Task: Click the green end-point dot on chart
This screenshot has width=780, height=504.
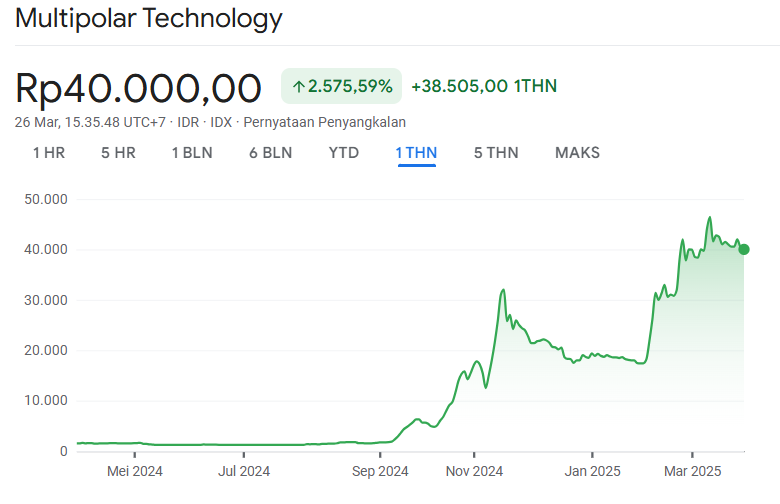Action: coord(743,250)
